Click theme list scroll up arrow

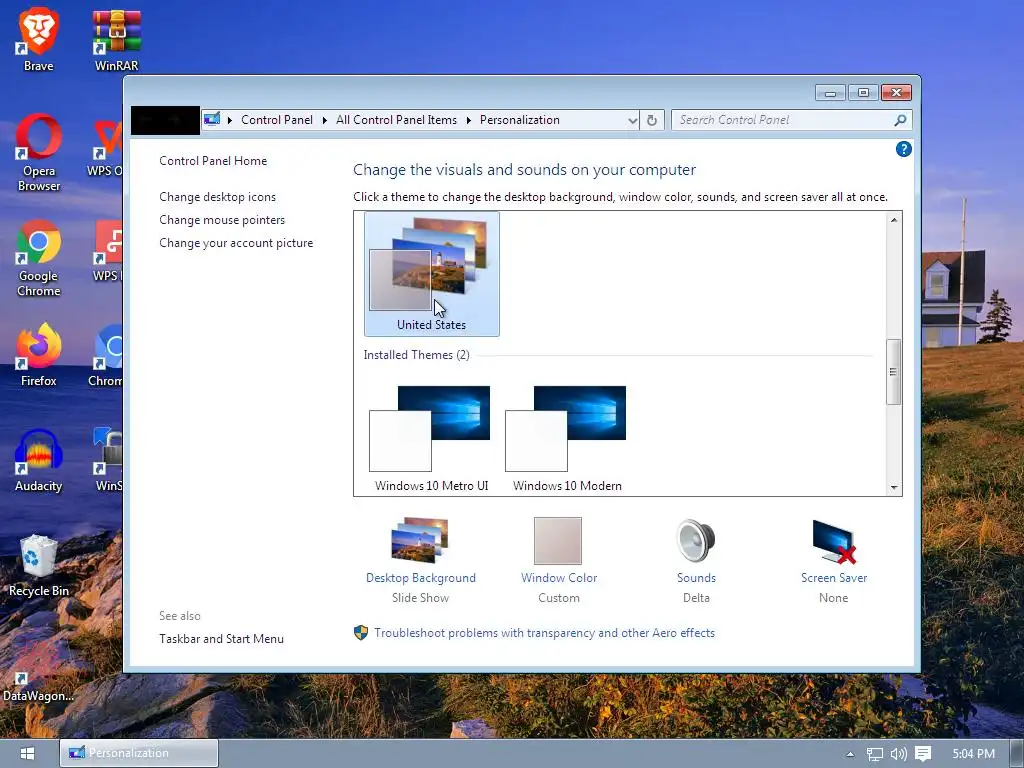pos(894,220)
